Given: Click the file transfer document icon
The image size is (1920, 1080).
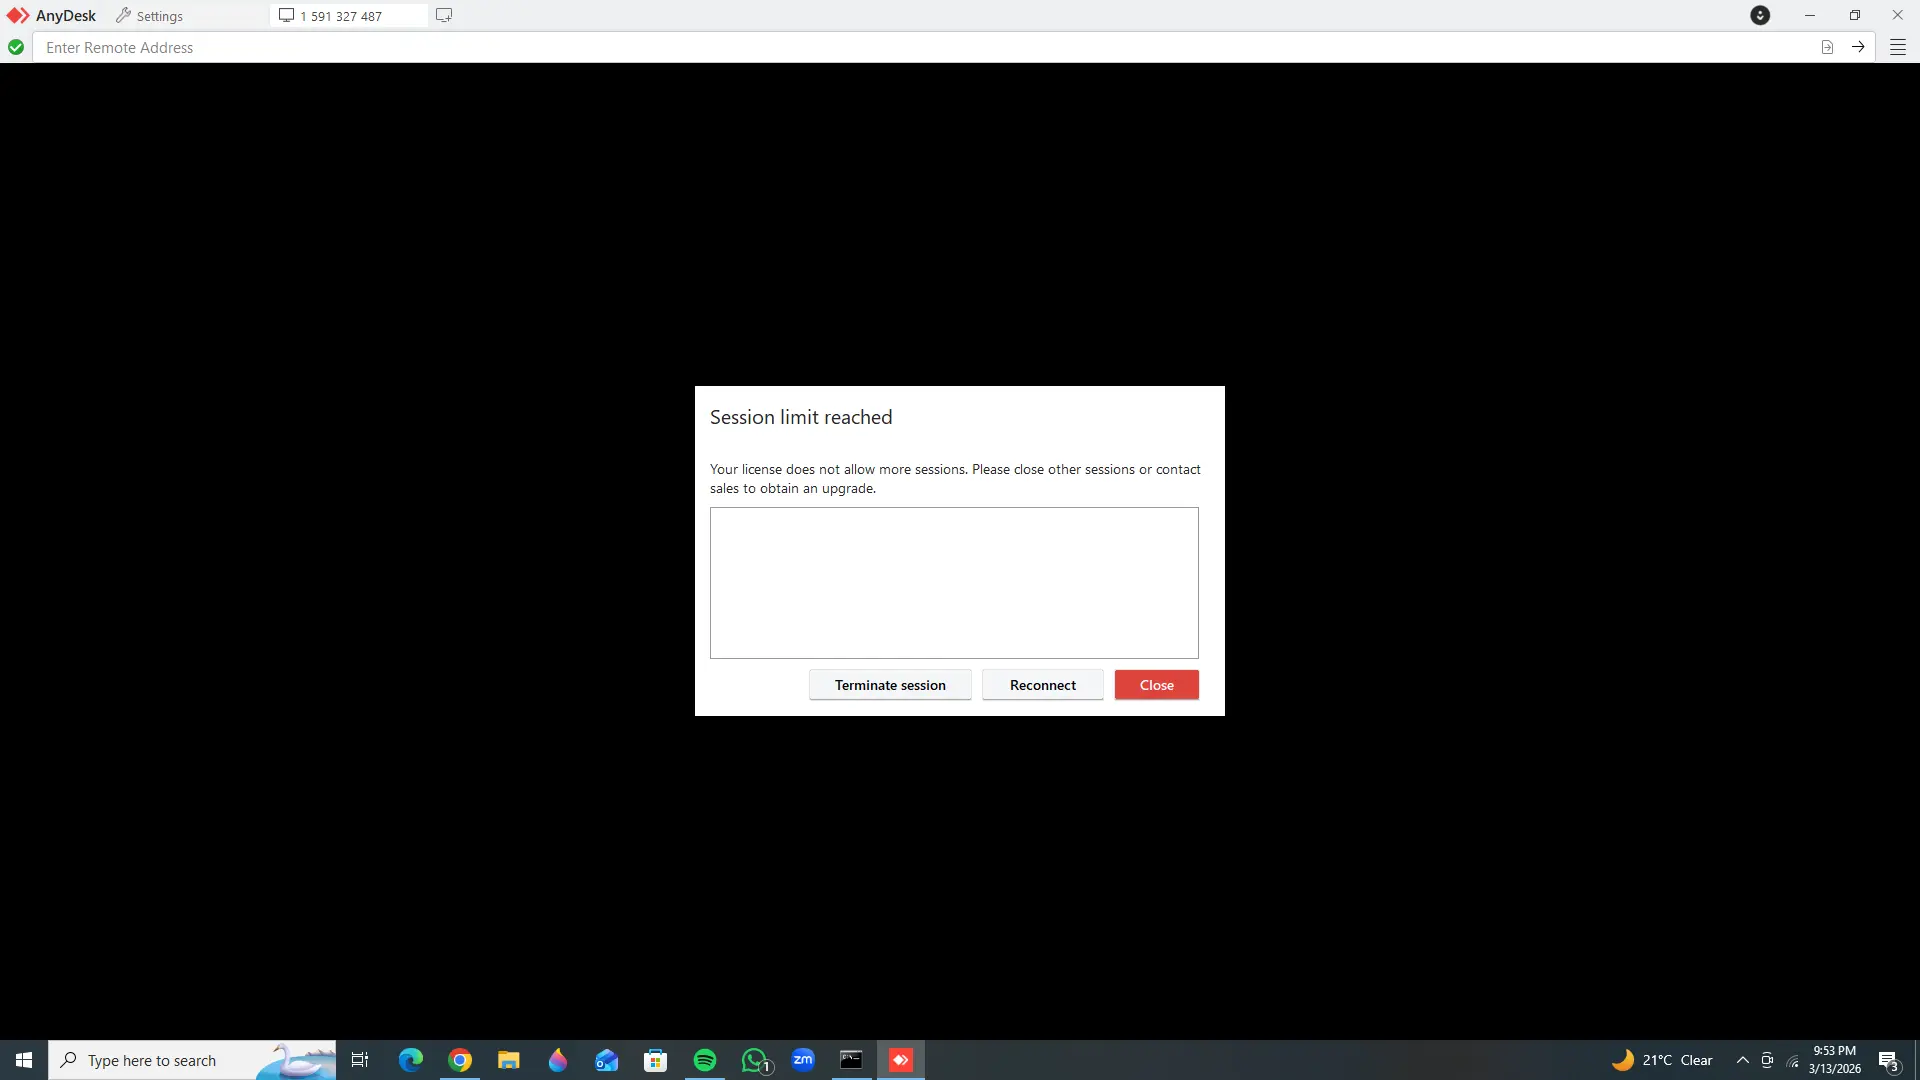Looking at the screenshot, I should [1827, 47].
